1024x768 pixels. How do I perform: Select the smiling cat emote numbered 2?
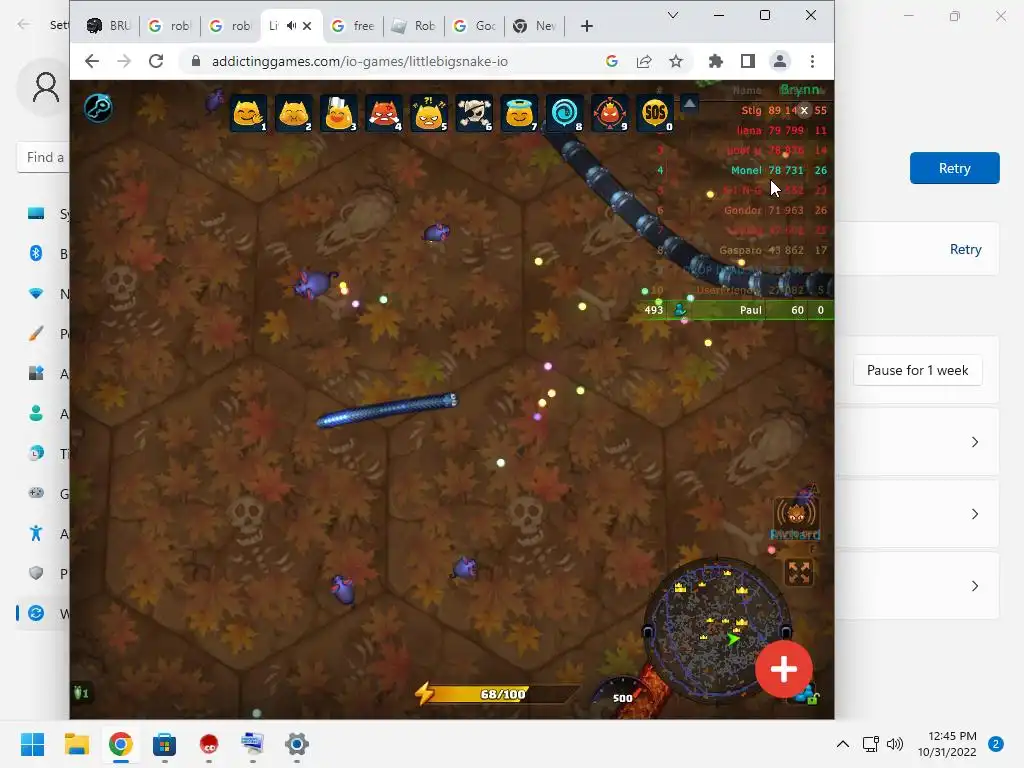coord(294,114)
